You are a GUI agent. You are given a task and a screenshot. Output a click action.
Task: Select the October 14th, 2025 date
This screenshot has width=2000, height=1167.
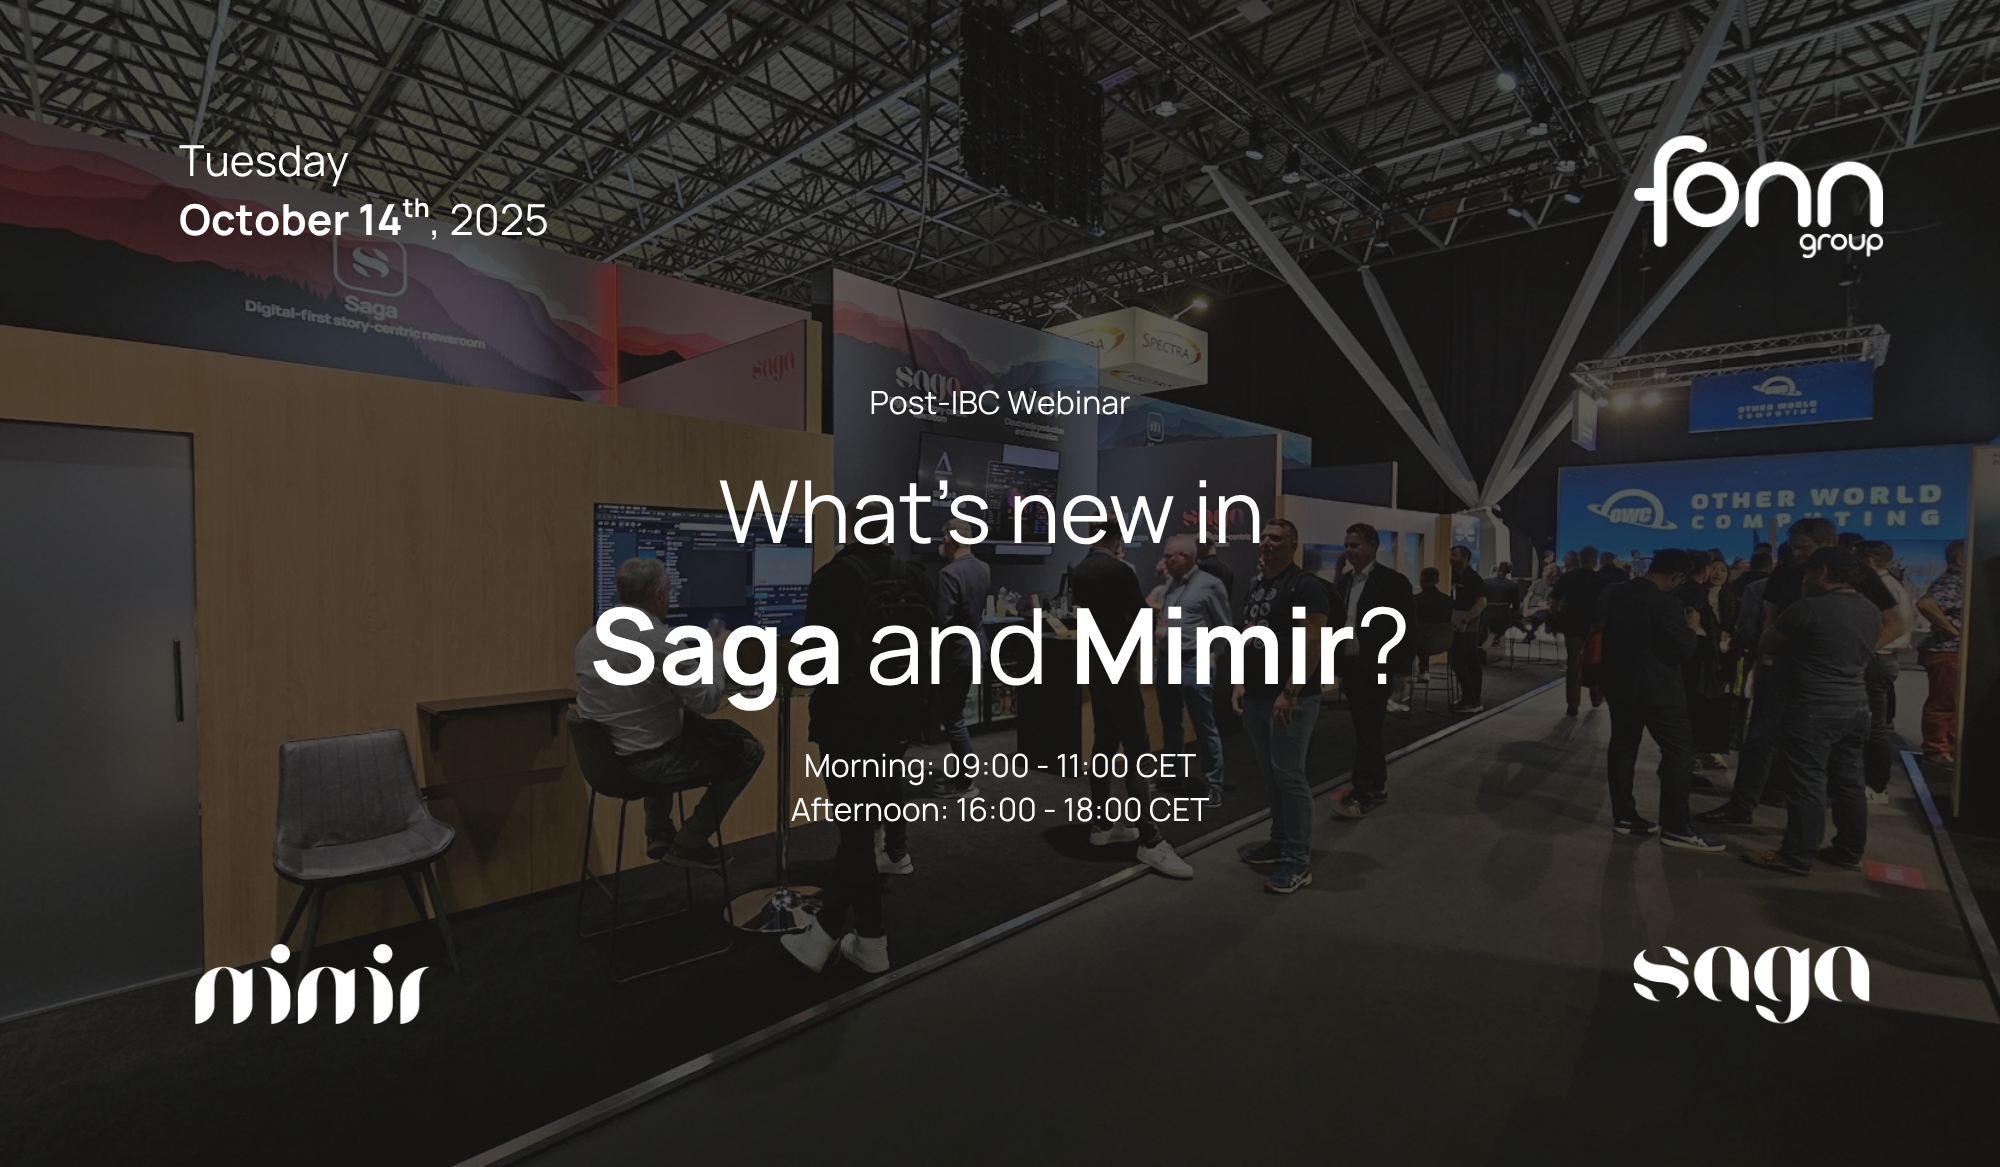[x=363, y=220]
